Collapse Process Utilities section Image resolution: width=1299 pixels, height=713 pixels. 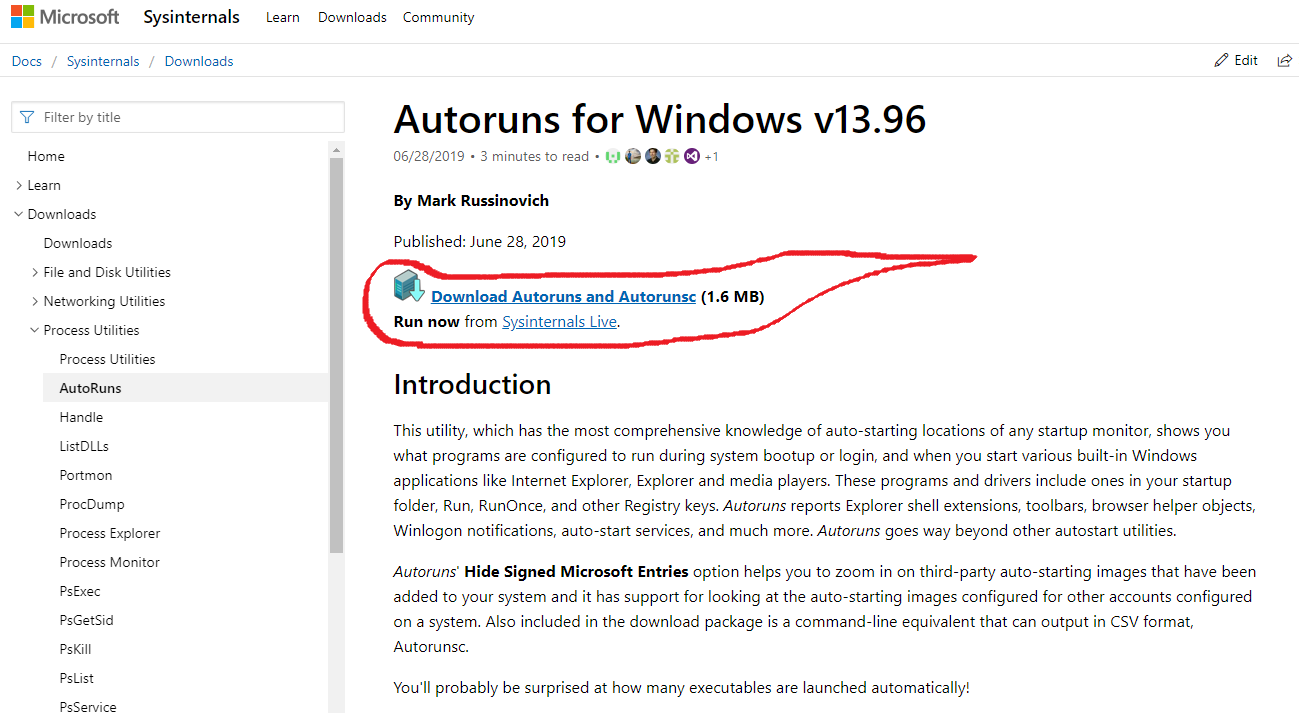[x=35, y=330]
